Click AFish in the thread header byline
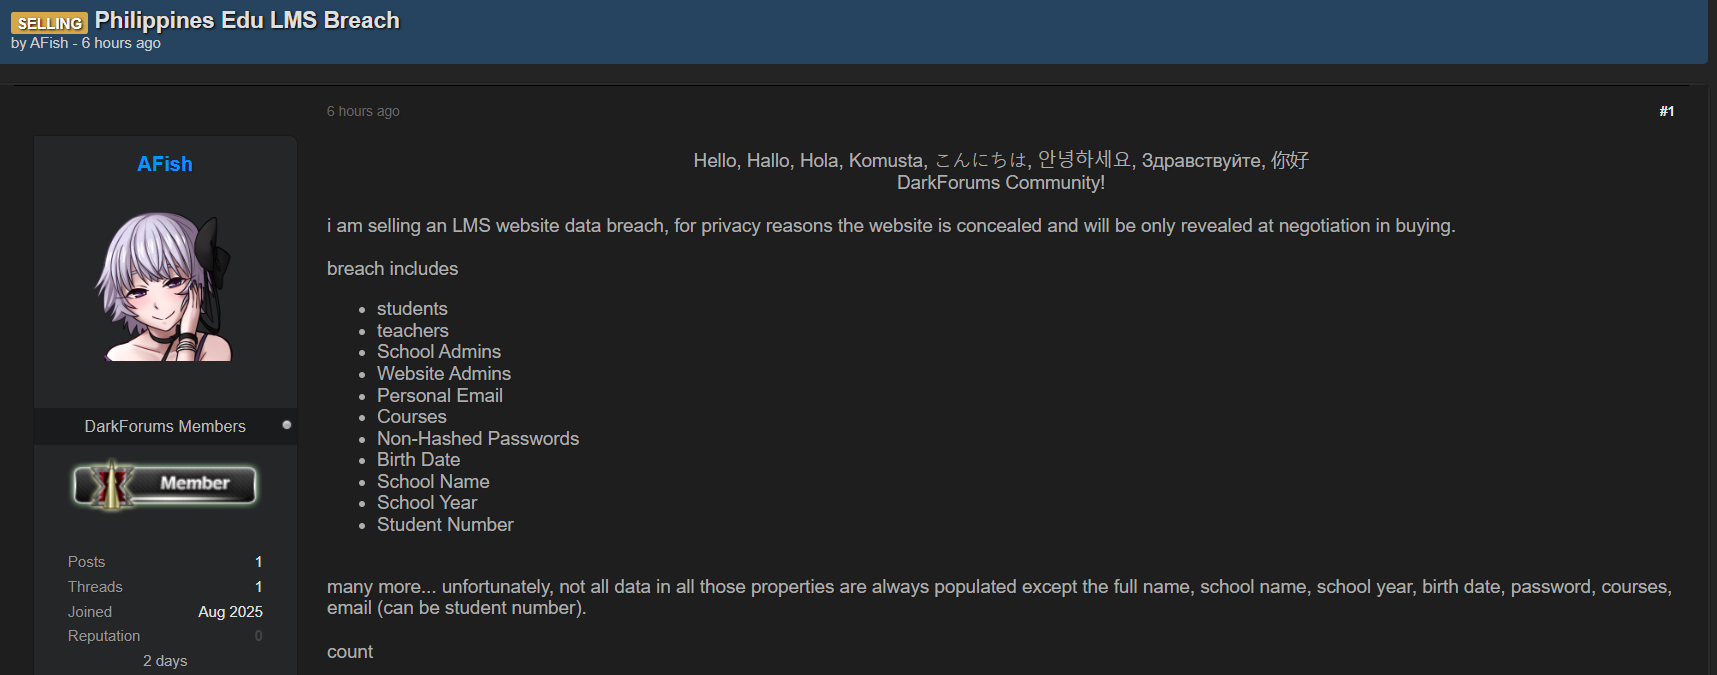The image size is (1717, 675). [x=49, y=43]
